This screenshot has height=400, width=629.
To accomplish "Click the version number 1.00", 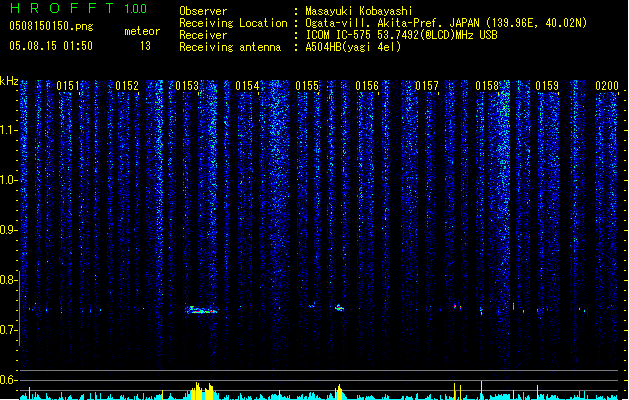I will (x=136, y=9).
